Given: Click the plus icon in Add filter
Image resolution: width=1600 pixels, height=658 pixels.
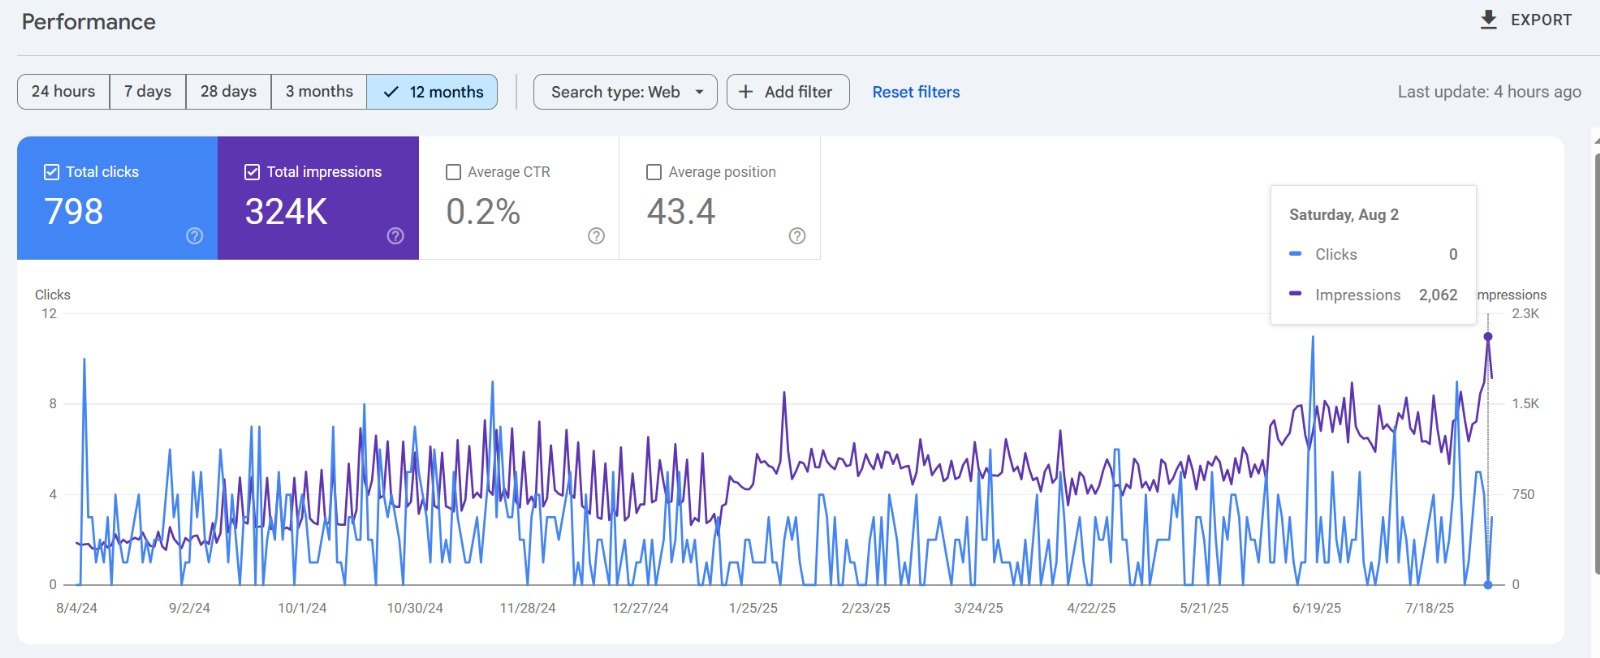Looking at the screenshot, I should click(x=746, y=92).
